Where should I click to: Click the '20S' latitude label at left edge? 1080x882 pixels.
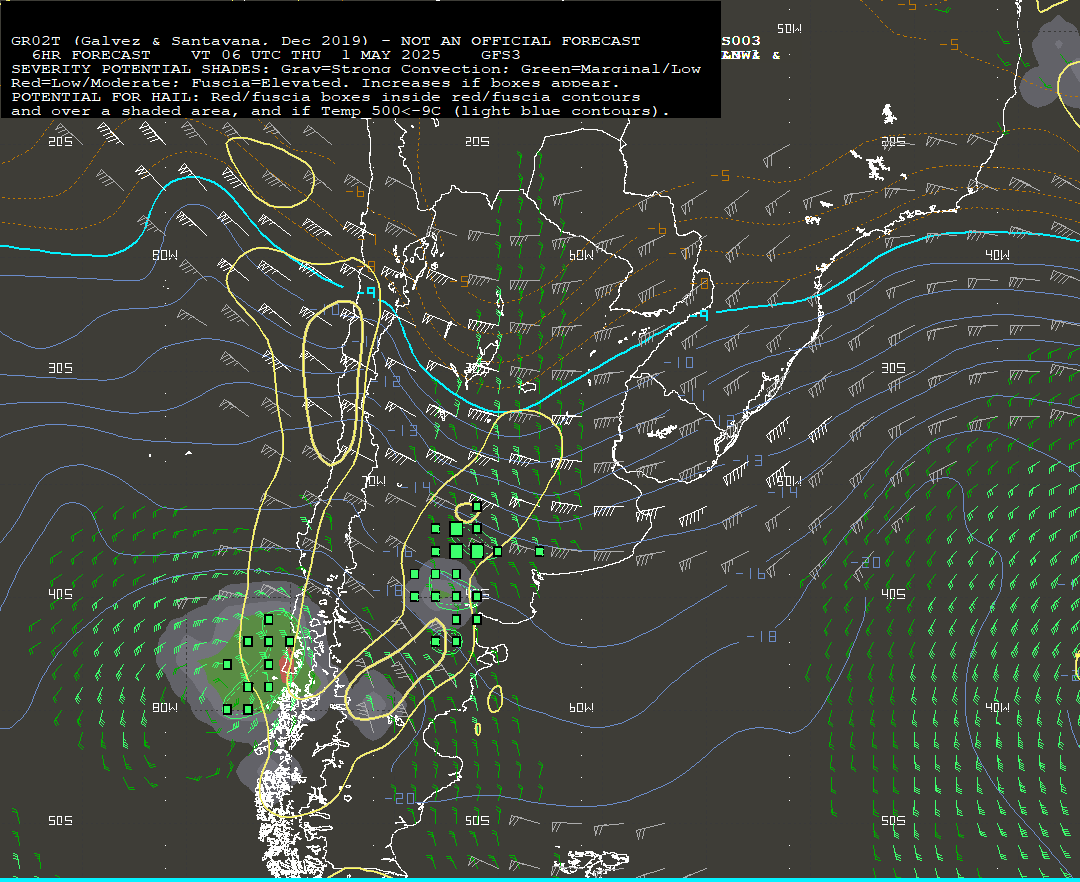coord(61,141)
